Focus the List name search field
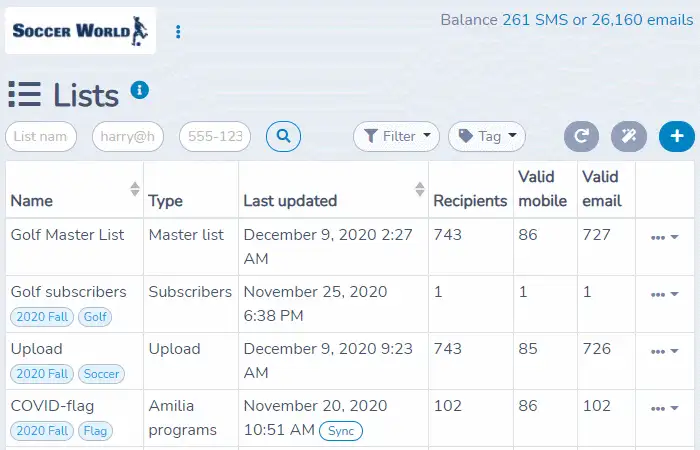Image resolution: width=700 pixels, height=450 pixels. click(41, 136)
